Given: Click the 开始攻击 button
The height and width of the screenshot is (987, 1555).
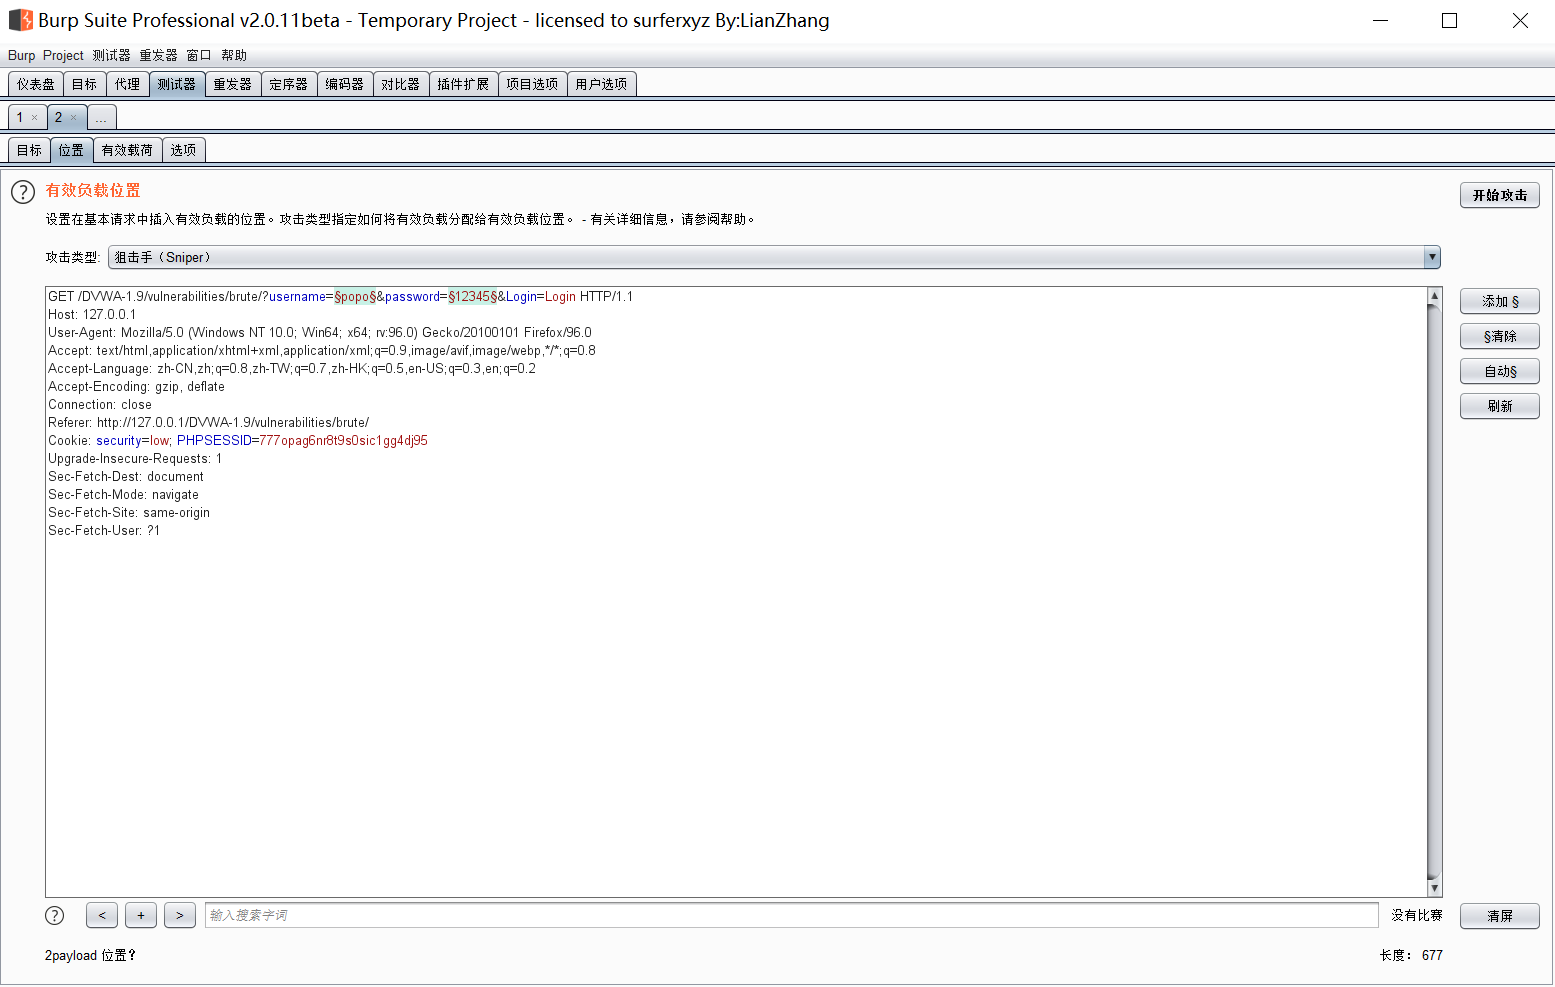Looking at the screenshot, I should click(1500, 195).
